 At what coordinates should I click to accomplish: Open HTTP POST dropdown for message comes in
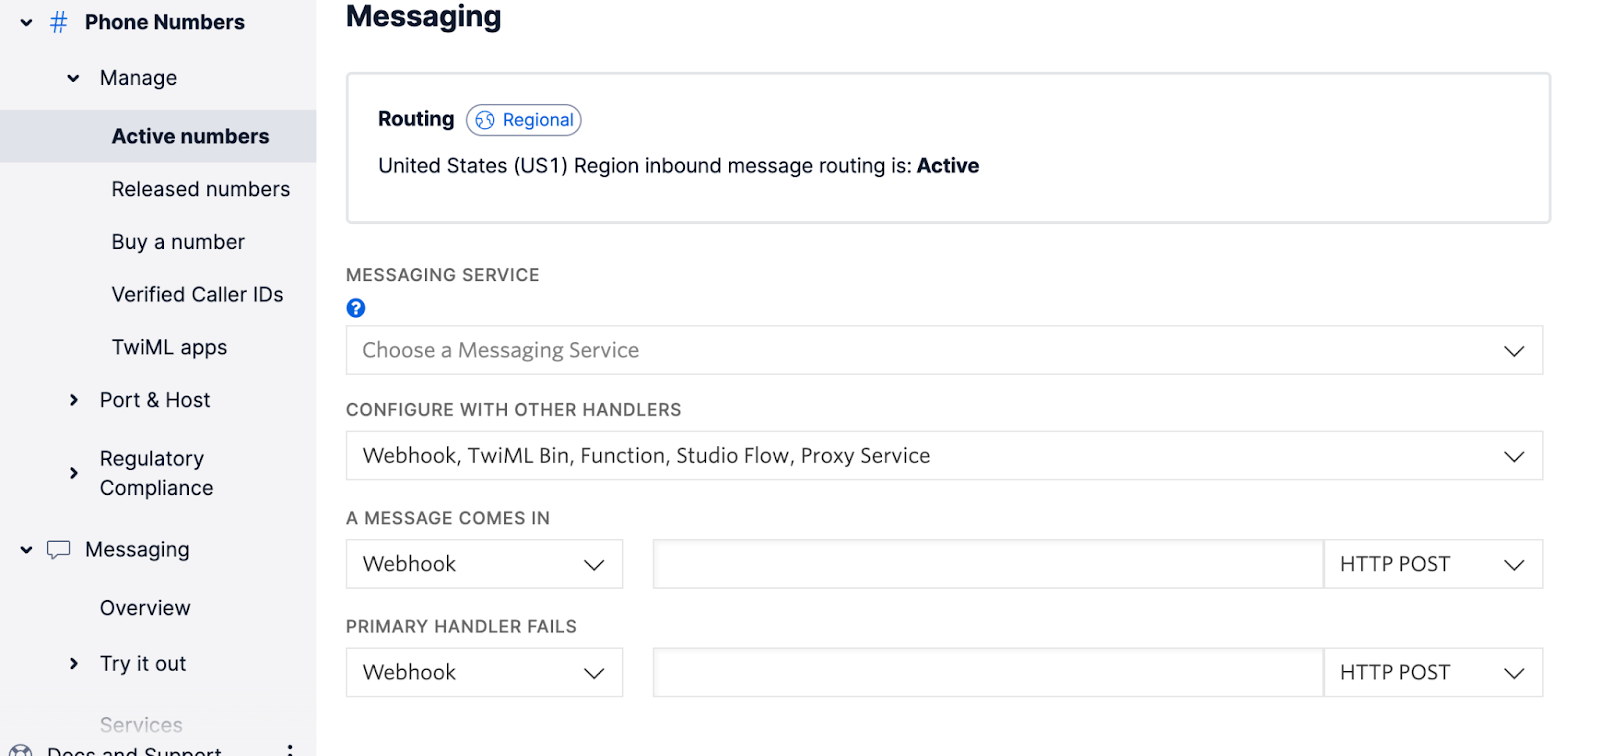click(1433, 564)
